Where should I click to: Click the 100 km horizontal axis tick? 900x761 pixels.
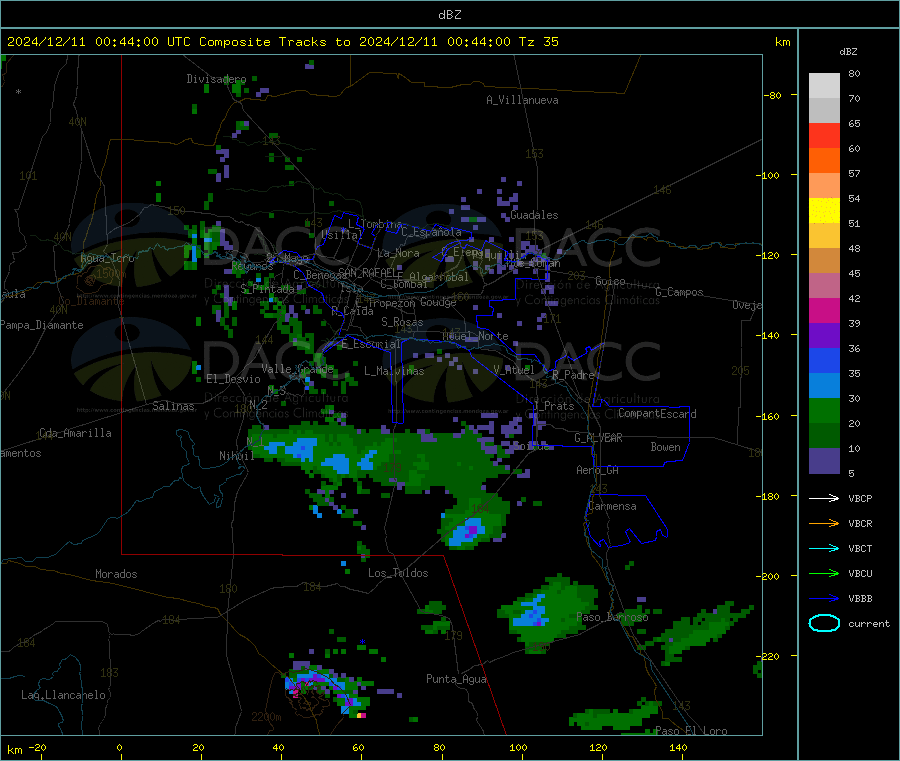coord(518,747)
